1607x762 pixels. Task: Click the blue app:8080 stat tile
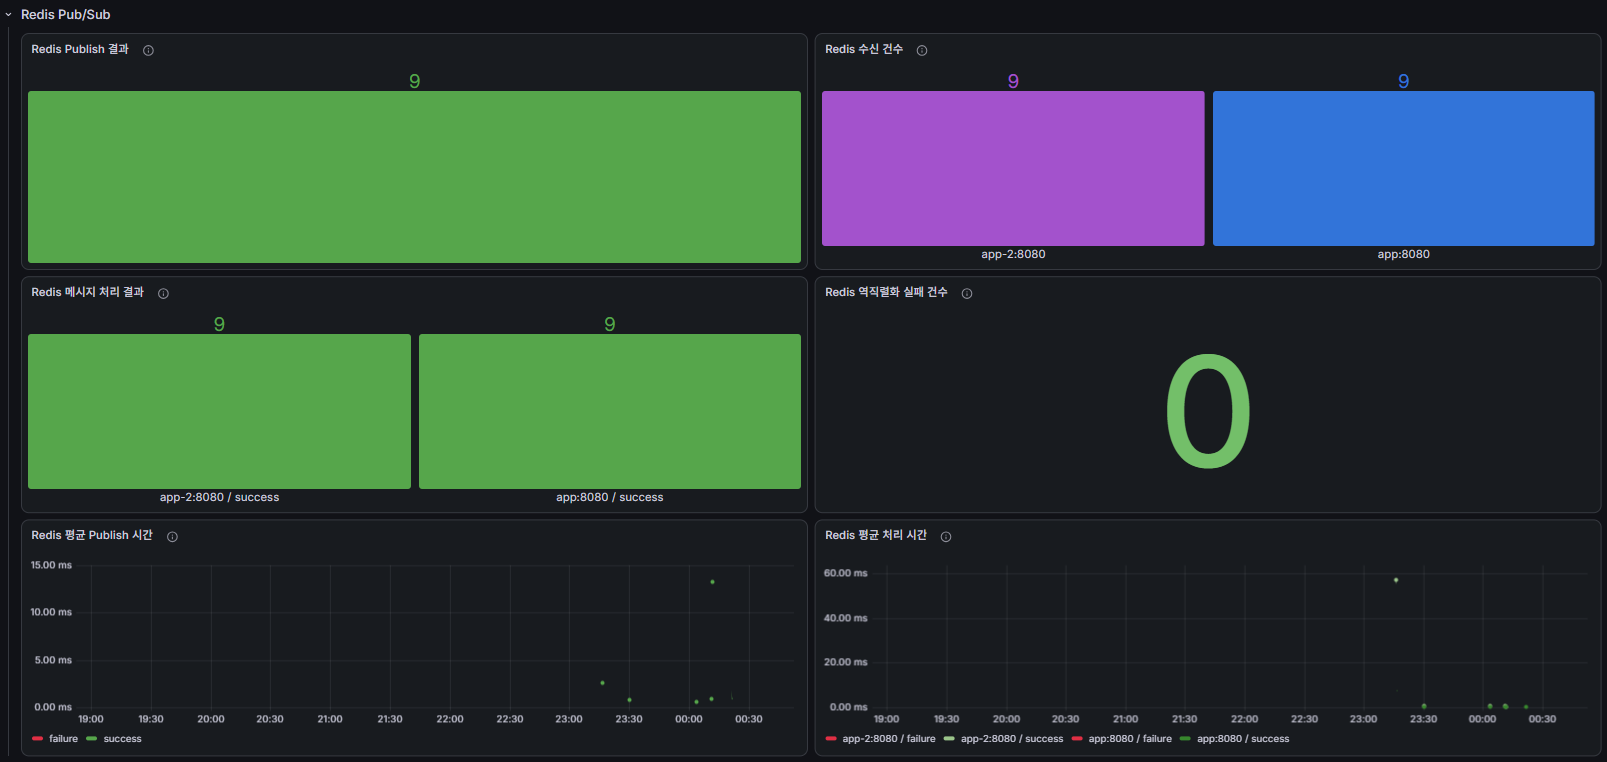point(1404,168)
